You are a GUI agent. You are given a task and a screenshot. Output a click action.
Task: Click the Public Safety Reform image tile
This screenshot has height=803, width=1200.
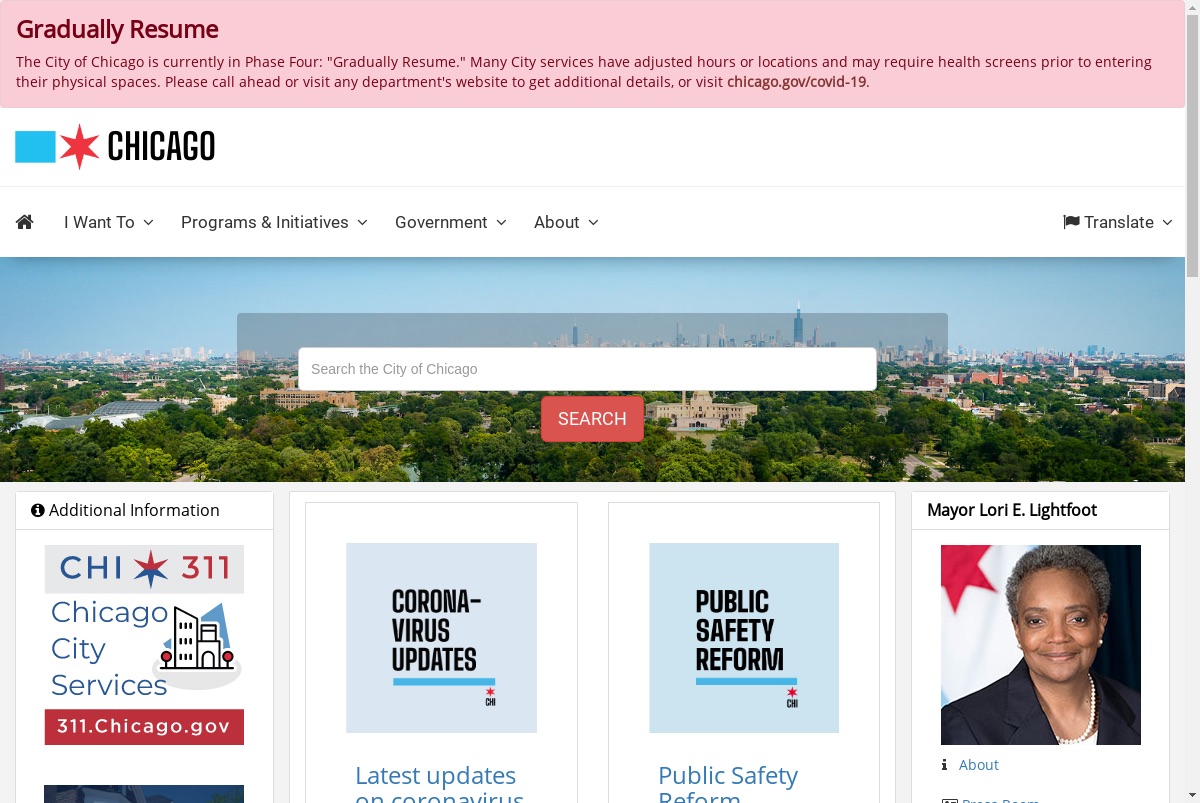(744, 638)
